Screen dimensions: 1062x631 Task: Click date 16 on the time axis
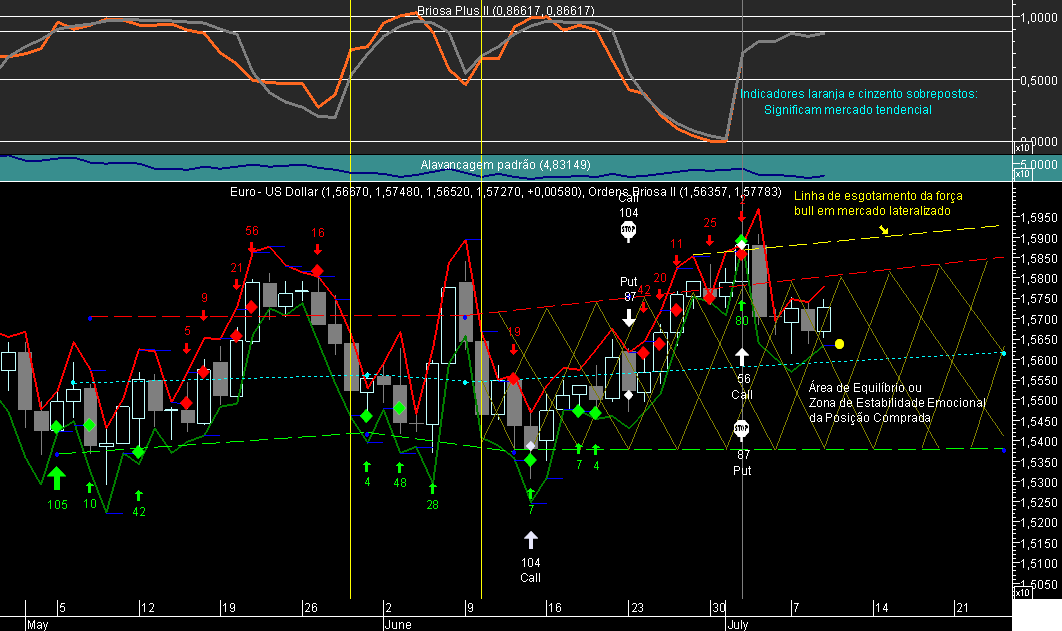(554, 607)
